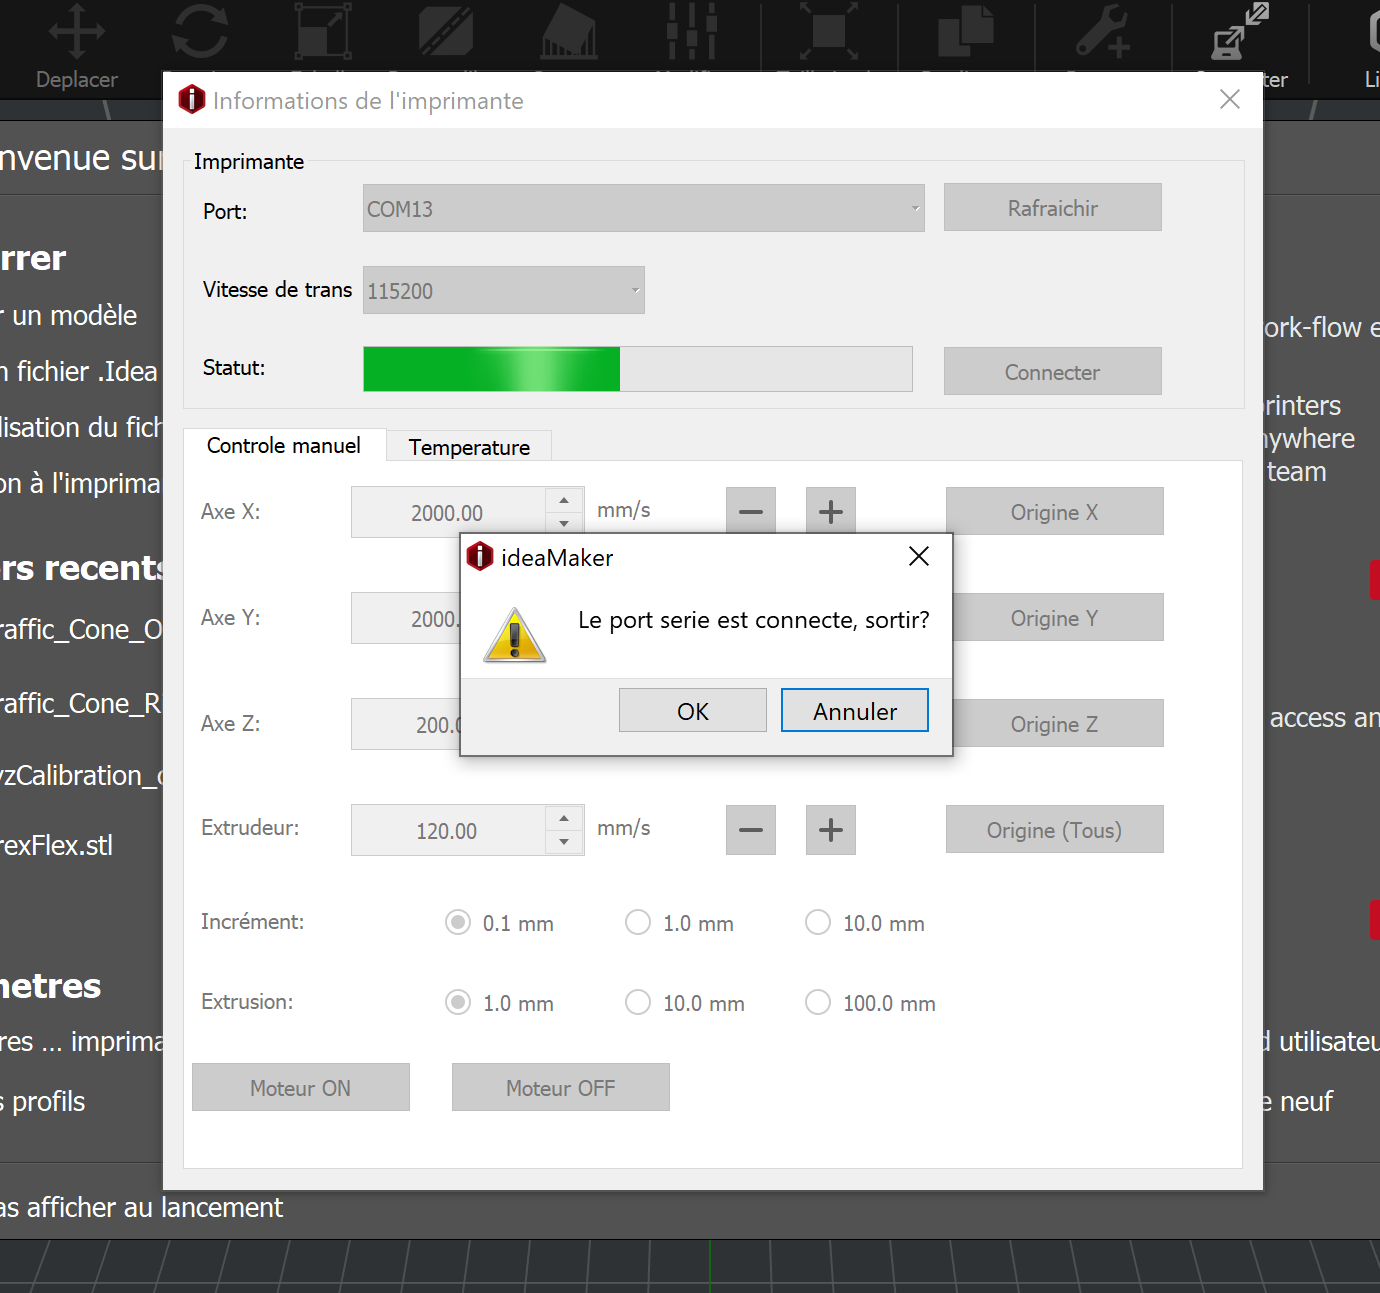Click the Axe Y speed input field

coord(406,618)
